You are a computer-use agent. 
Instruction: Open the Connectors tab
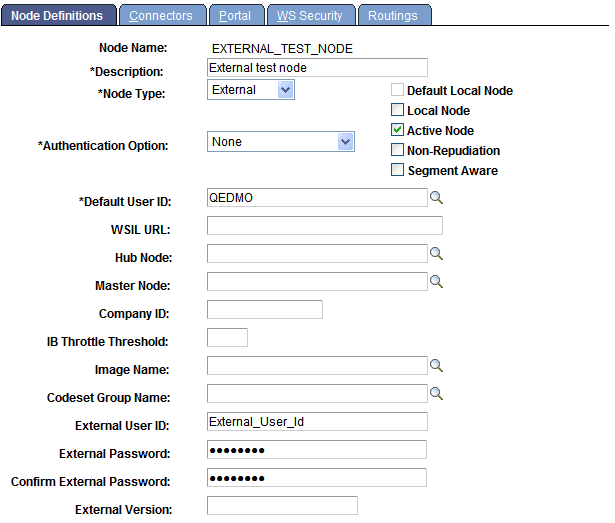pos(161,15)
